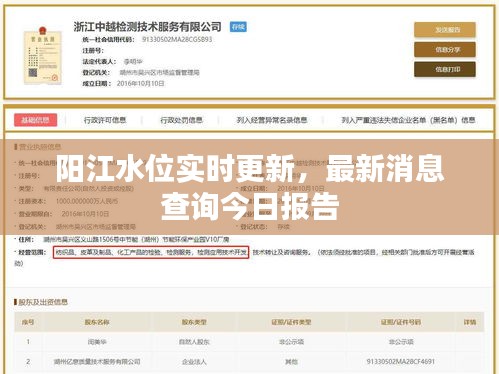
Task: Select the 基础信息 tab
Action: point(35,120)
